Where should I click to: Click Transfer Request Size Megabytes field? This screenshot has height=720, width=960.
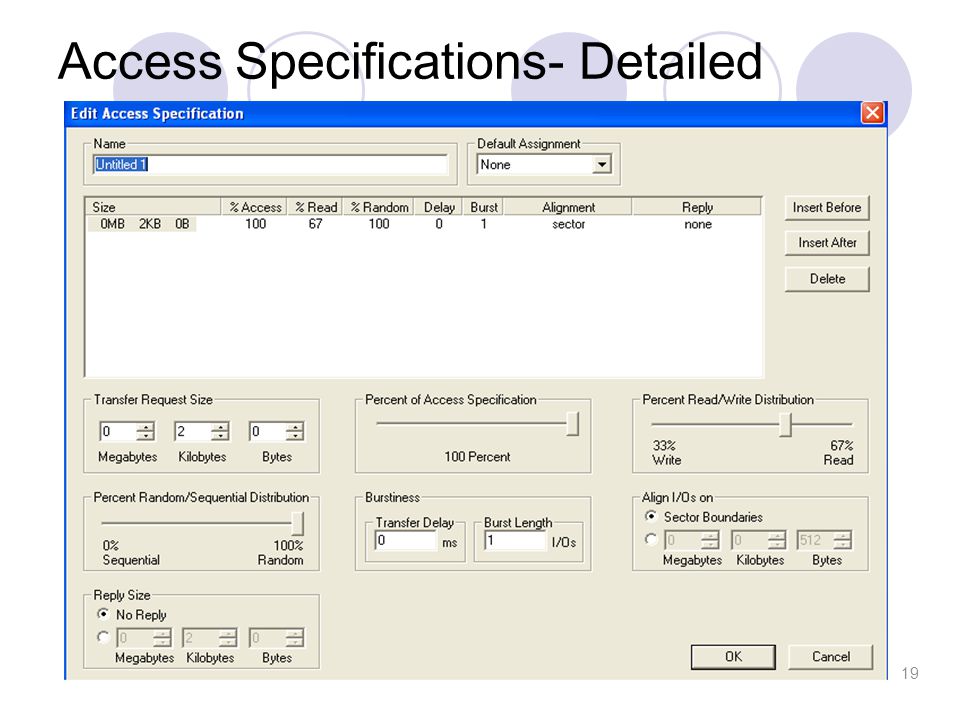[x=118, y=432]
